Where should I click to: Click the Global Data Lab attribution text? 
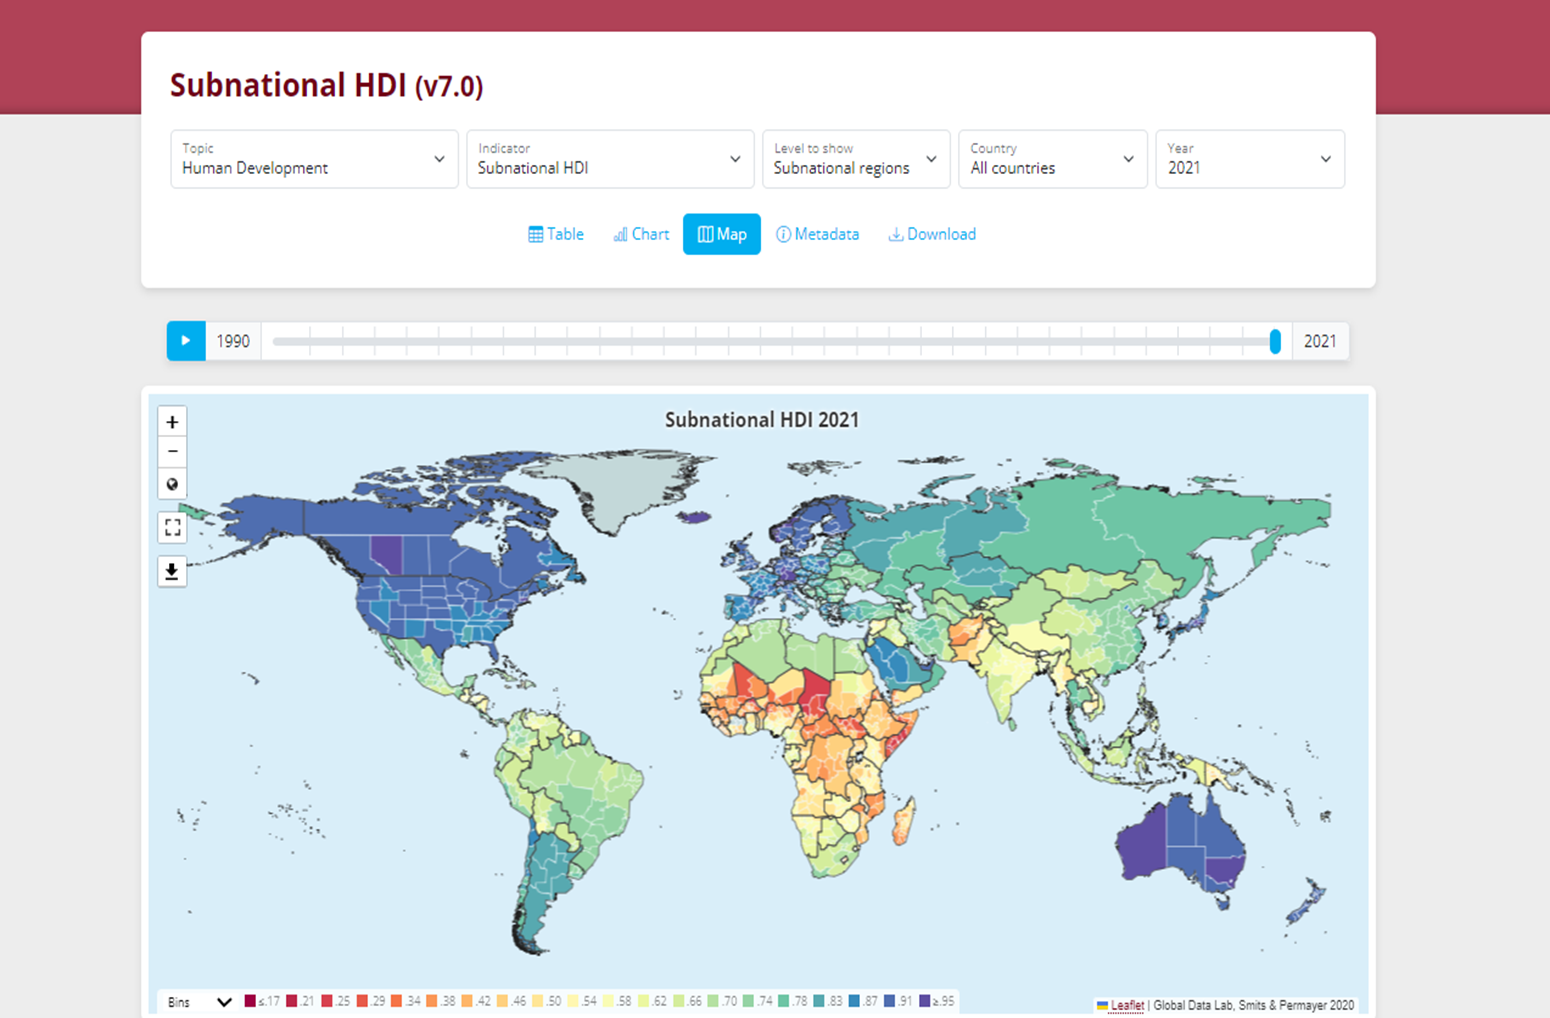[1254, 1005]
